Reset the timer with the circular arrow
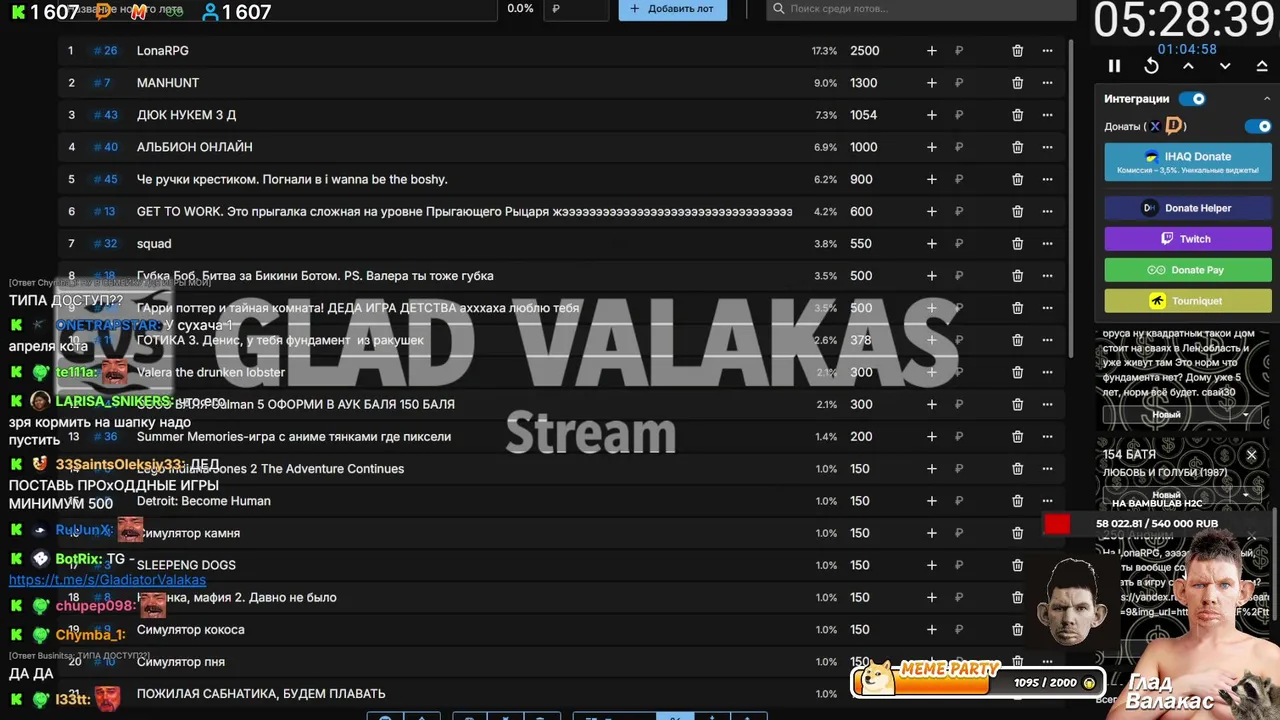The image size is (1280, 720). click(x=1151, y=66)
